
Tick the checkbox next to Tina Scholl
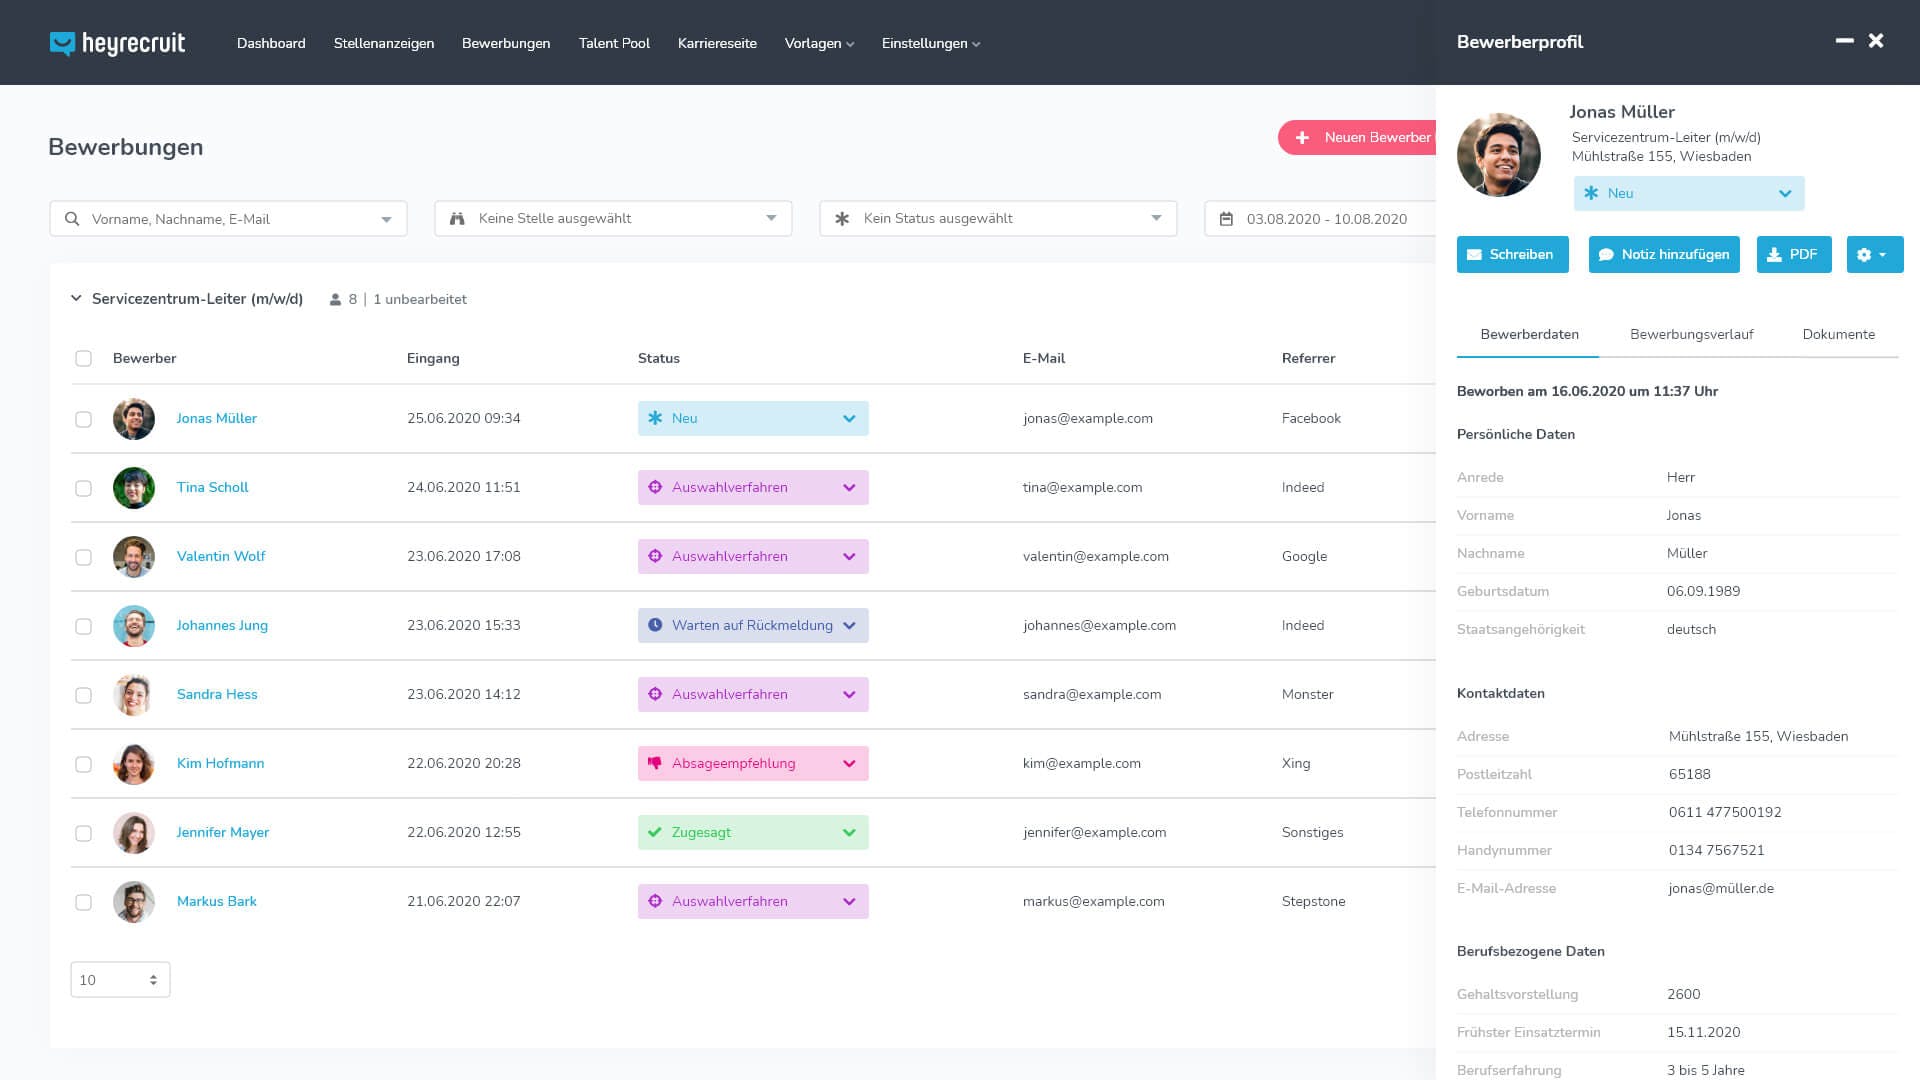(x=83, y=488)
